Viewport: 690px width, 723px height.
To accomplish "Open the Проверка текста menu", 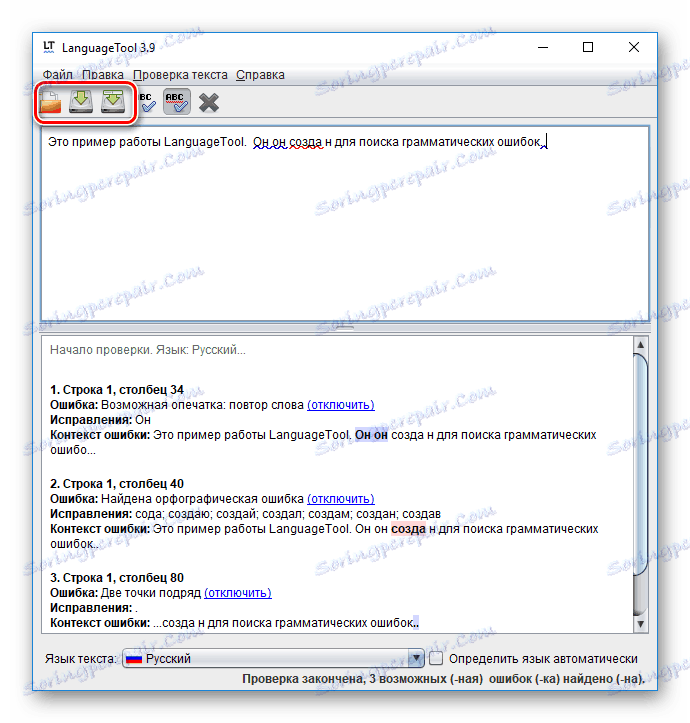I will [x=180, y=75].
